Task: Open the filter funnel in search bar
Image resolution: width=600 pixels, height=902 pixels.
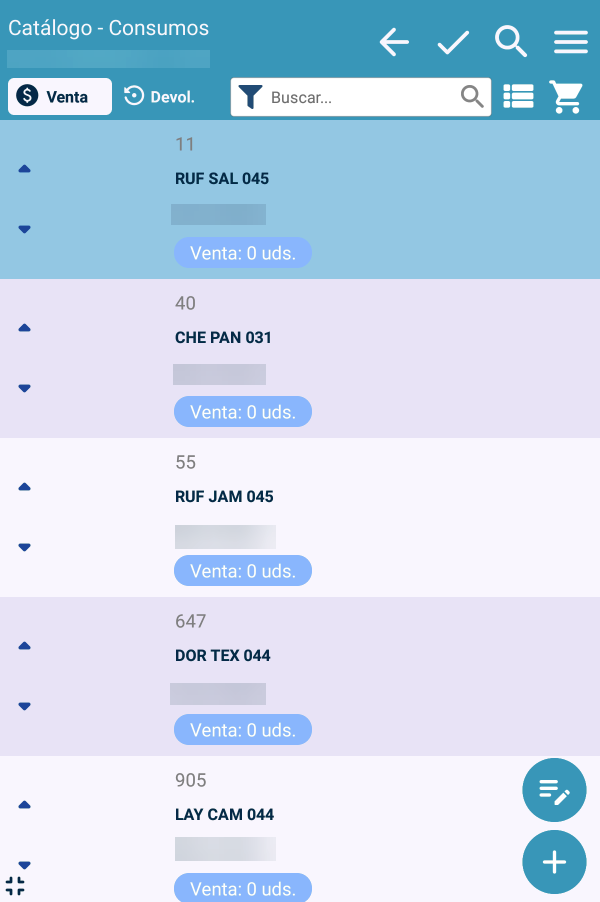Action: coord(251,97)
